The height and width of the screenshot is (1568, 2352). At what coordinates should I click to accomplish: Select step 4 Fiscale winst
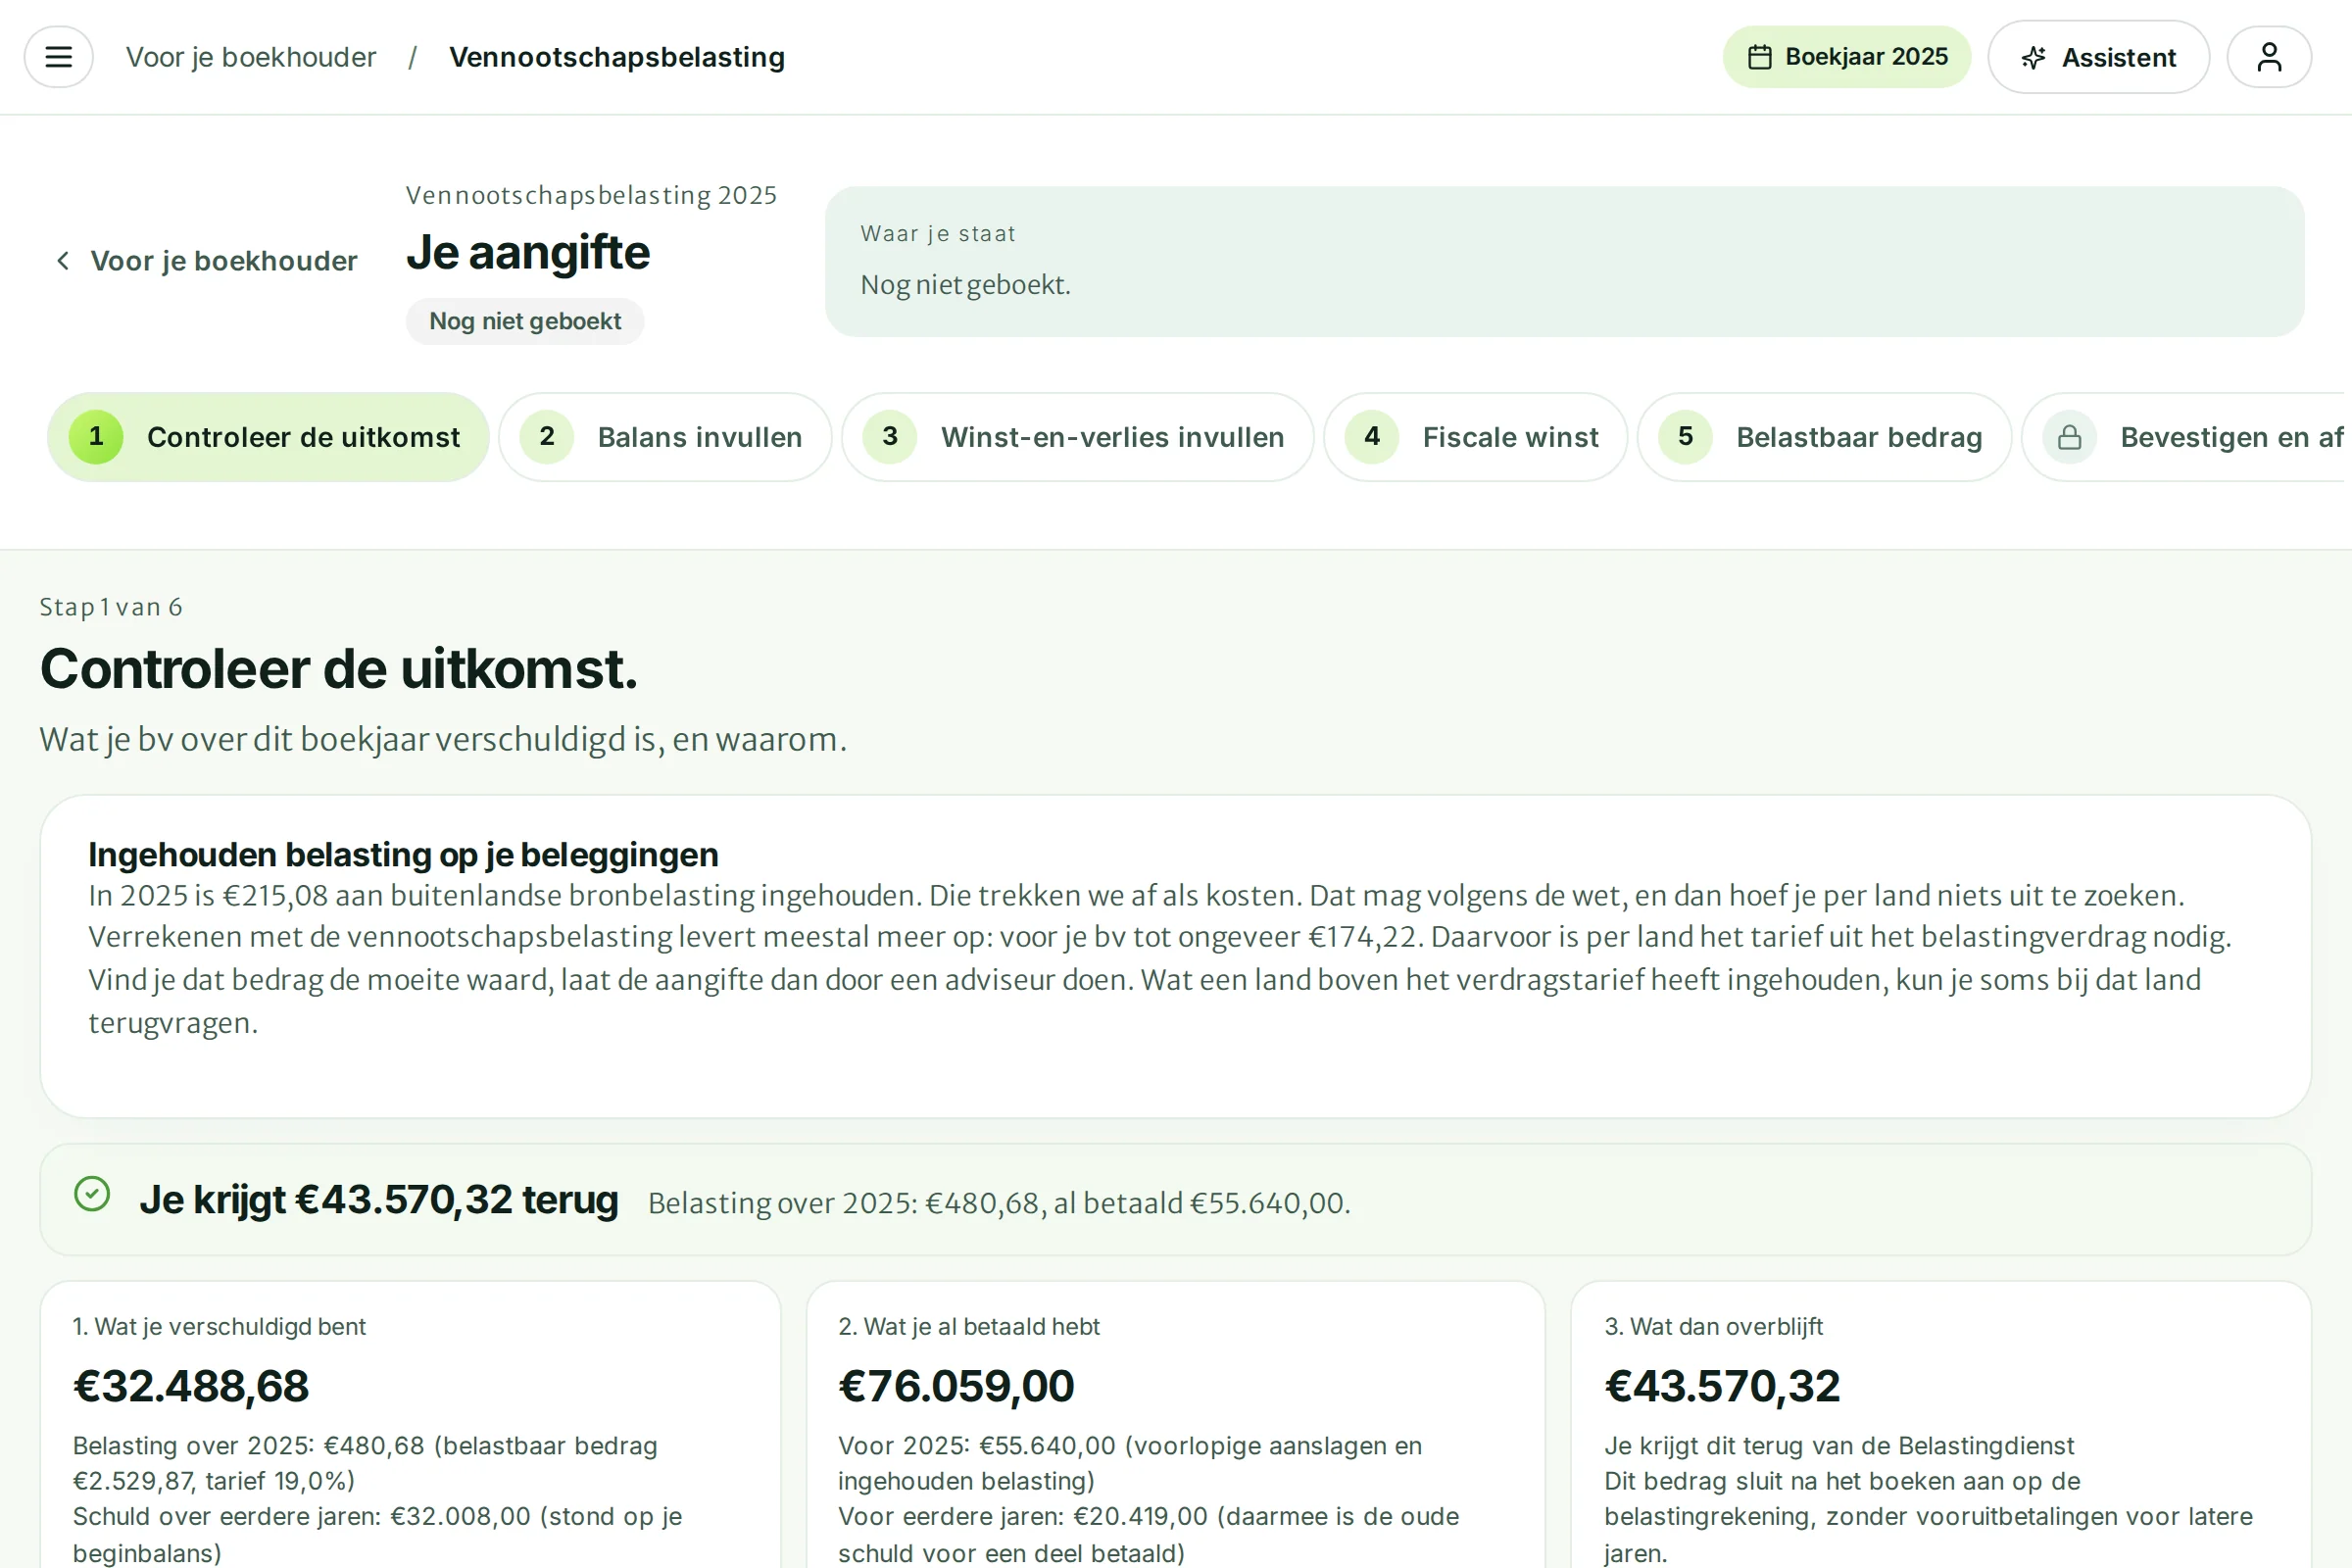coord(1475,437)
